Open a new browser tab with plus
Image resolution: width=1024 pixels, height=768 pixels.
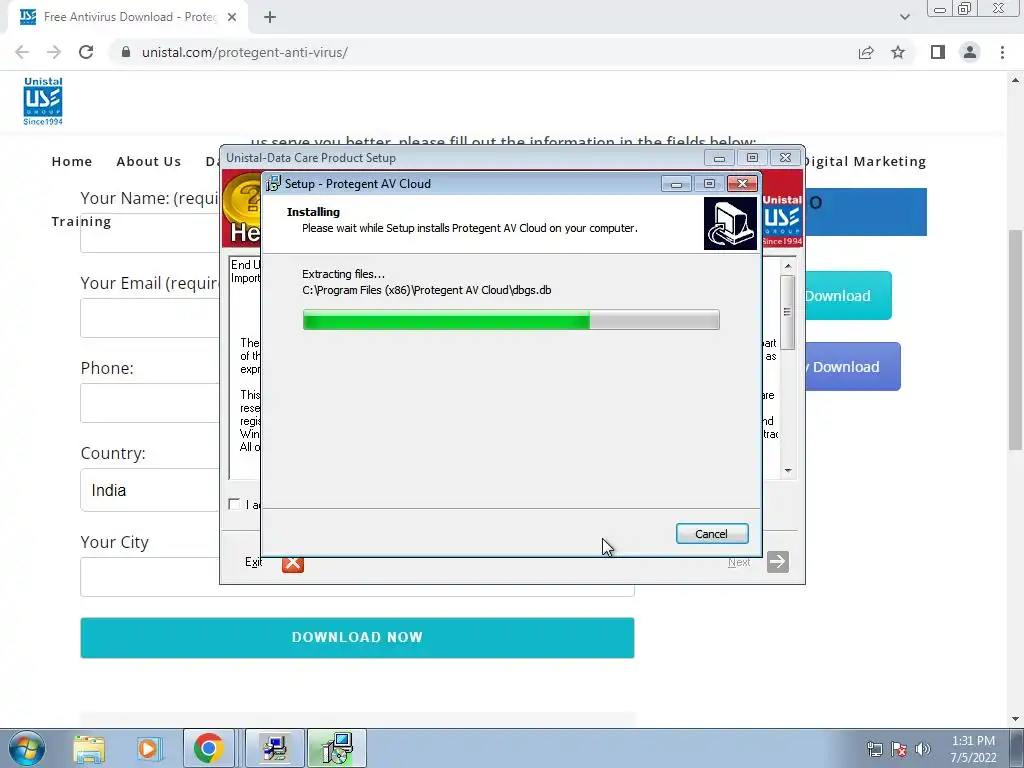(x=270, y=17)
